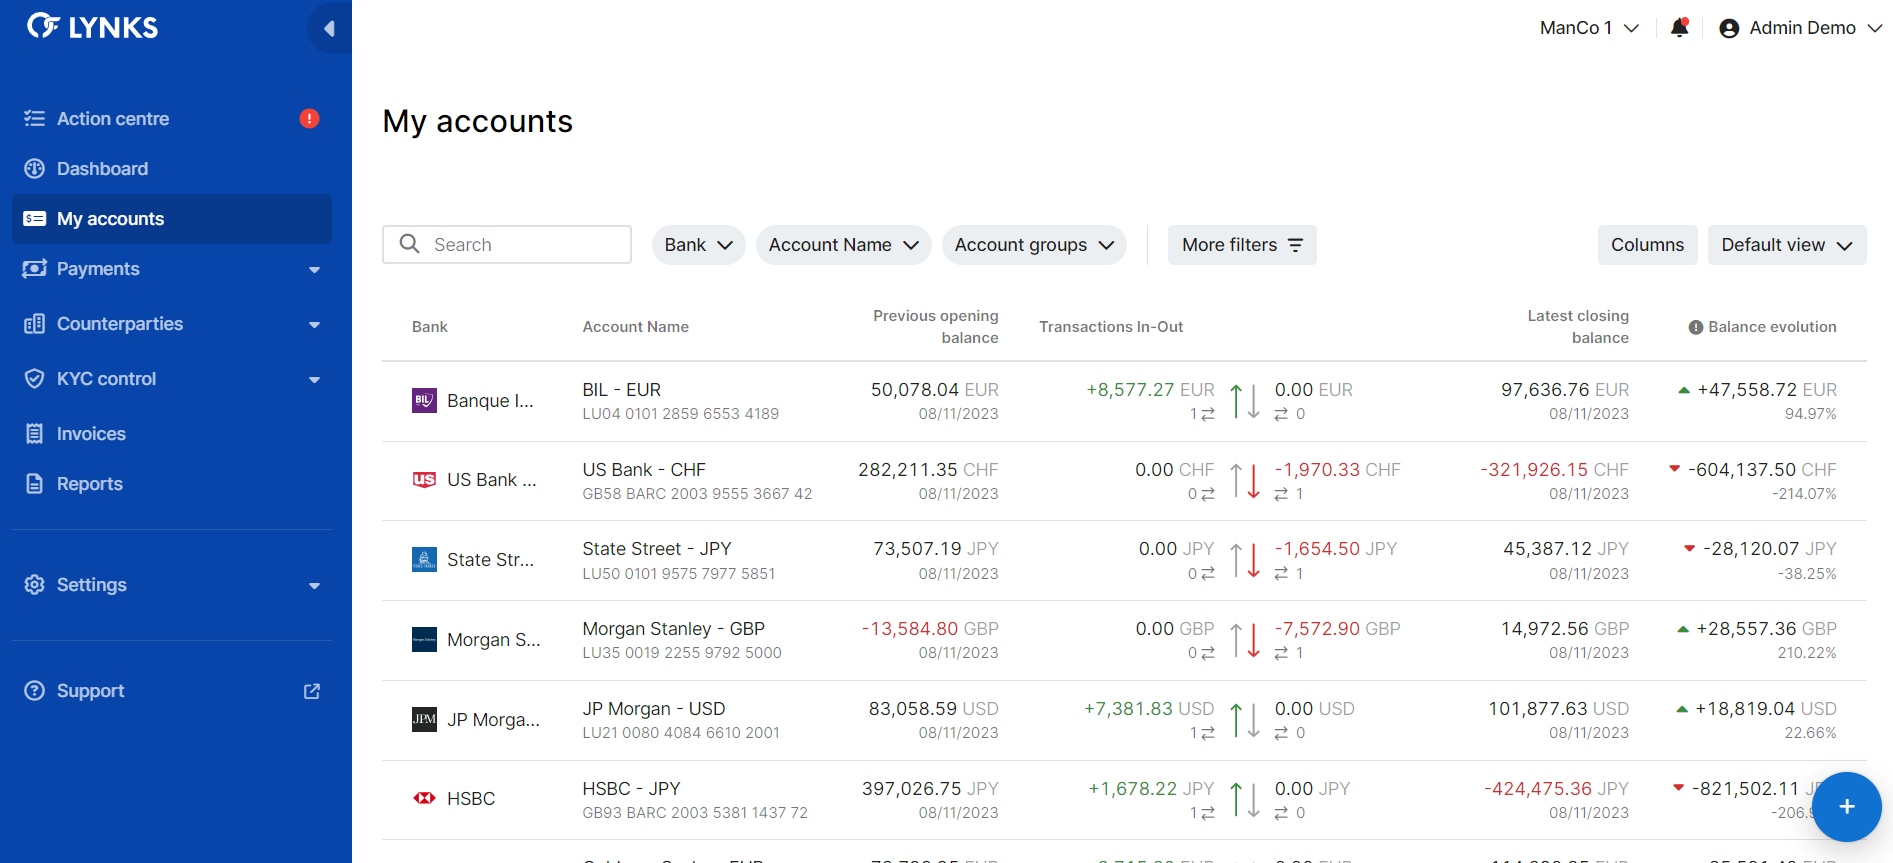Click the +8,577.27 EUR inflow amount
Image resolution: width=1893 pixels, height=863 pixels.
(1150, 390)
